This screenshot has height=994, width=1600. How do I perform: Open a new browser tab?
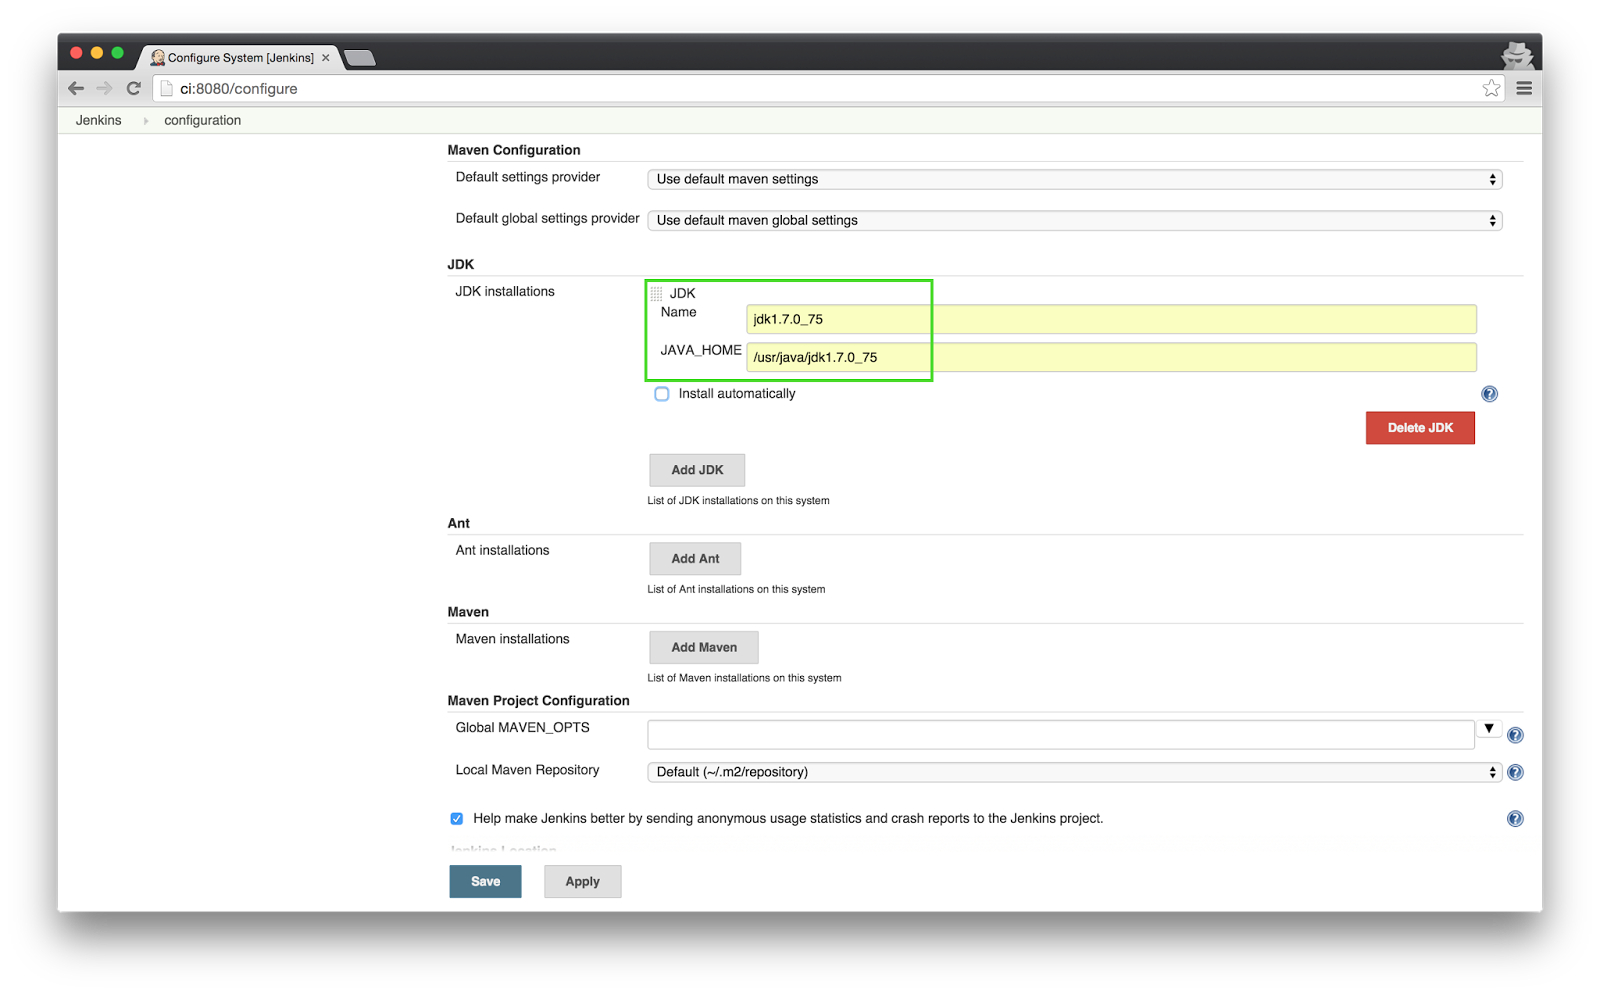click(x=360, y=58)
